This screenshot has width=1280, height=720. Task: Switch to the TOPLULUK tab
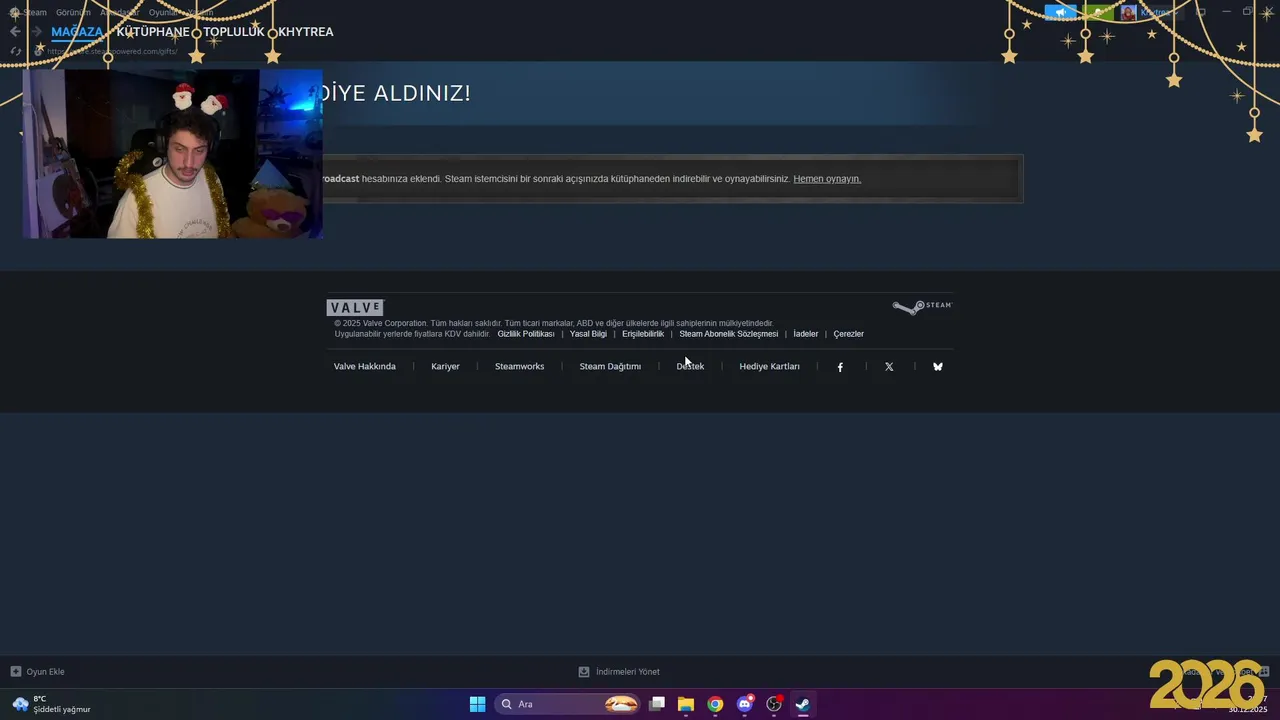pos(234,32)
